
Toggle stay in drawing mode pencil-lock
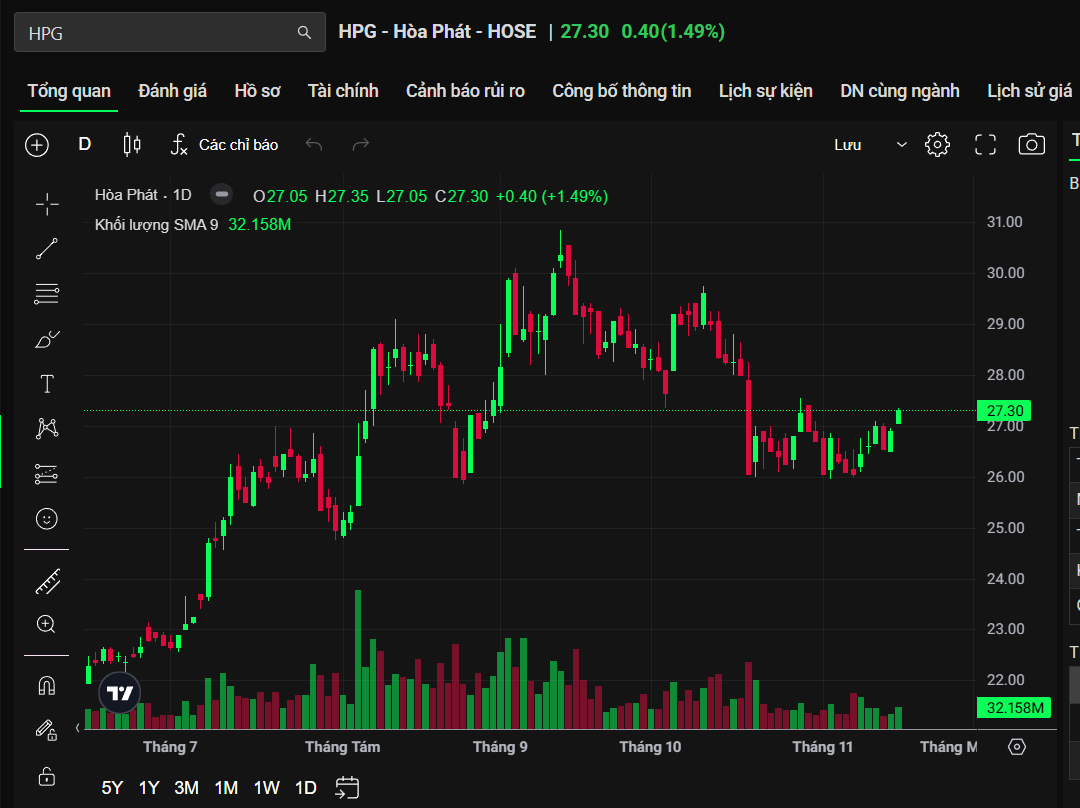coord(47,730)
